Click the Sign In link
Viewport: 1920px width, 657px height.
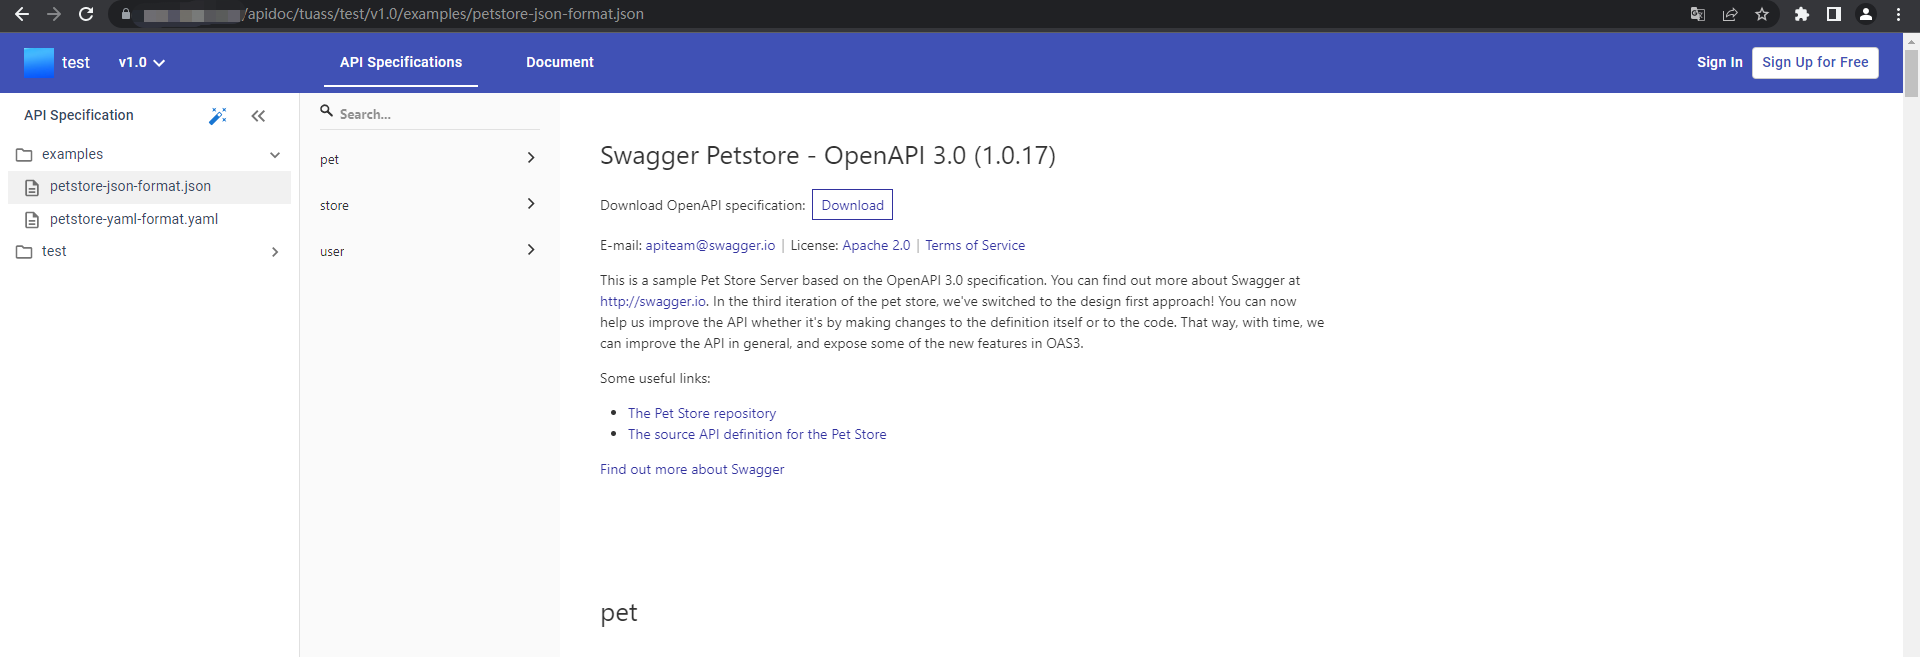tap(1719, 62)
